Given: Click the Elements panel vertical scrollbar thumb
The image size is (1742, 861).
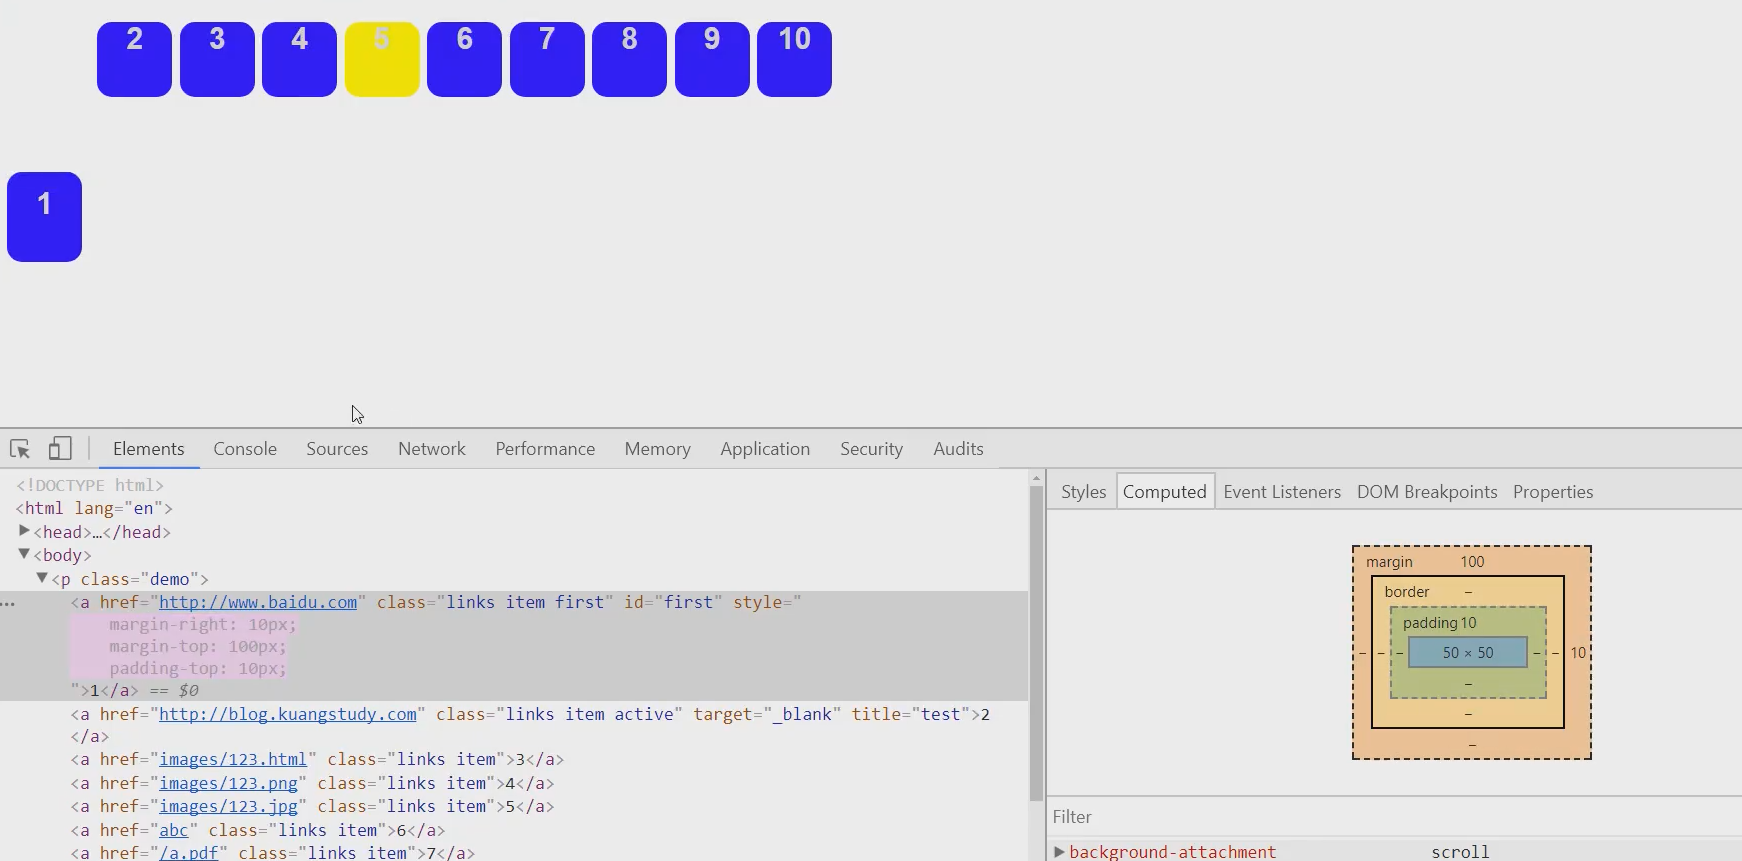Looking at the screenshot, I should pyautogui.click(x=1036, y=643).
